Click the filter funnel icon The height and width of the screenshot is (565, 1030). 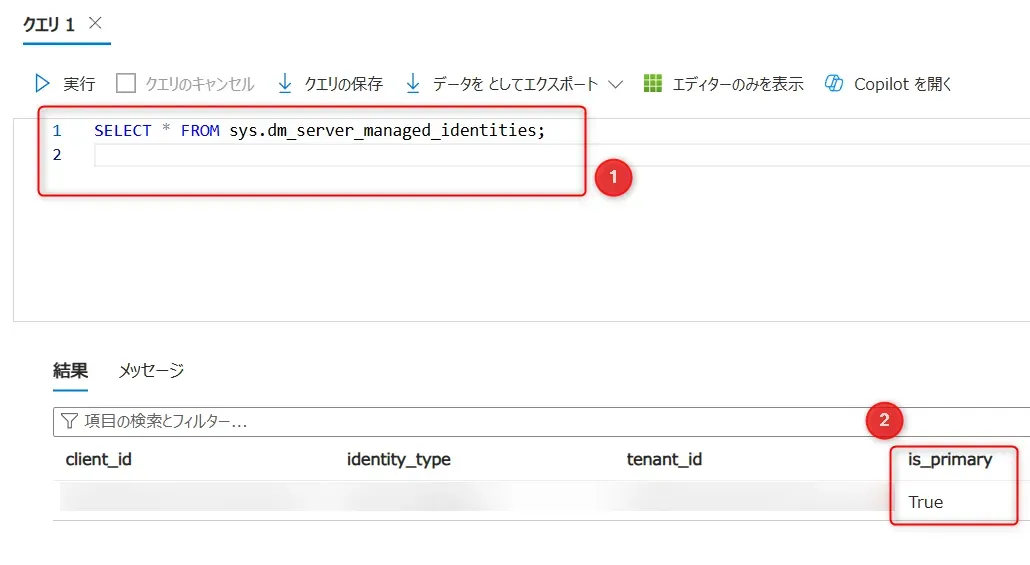[x=69, y=421]
